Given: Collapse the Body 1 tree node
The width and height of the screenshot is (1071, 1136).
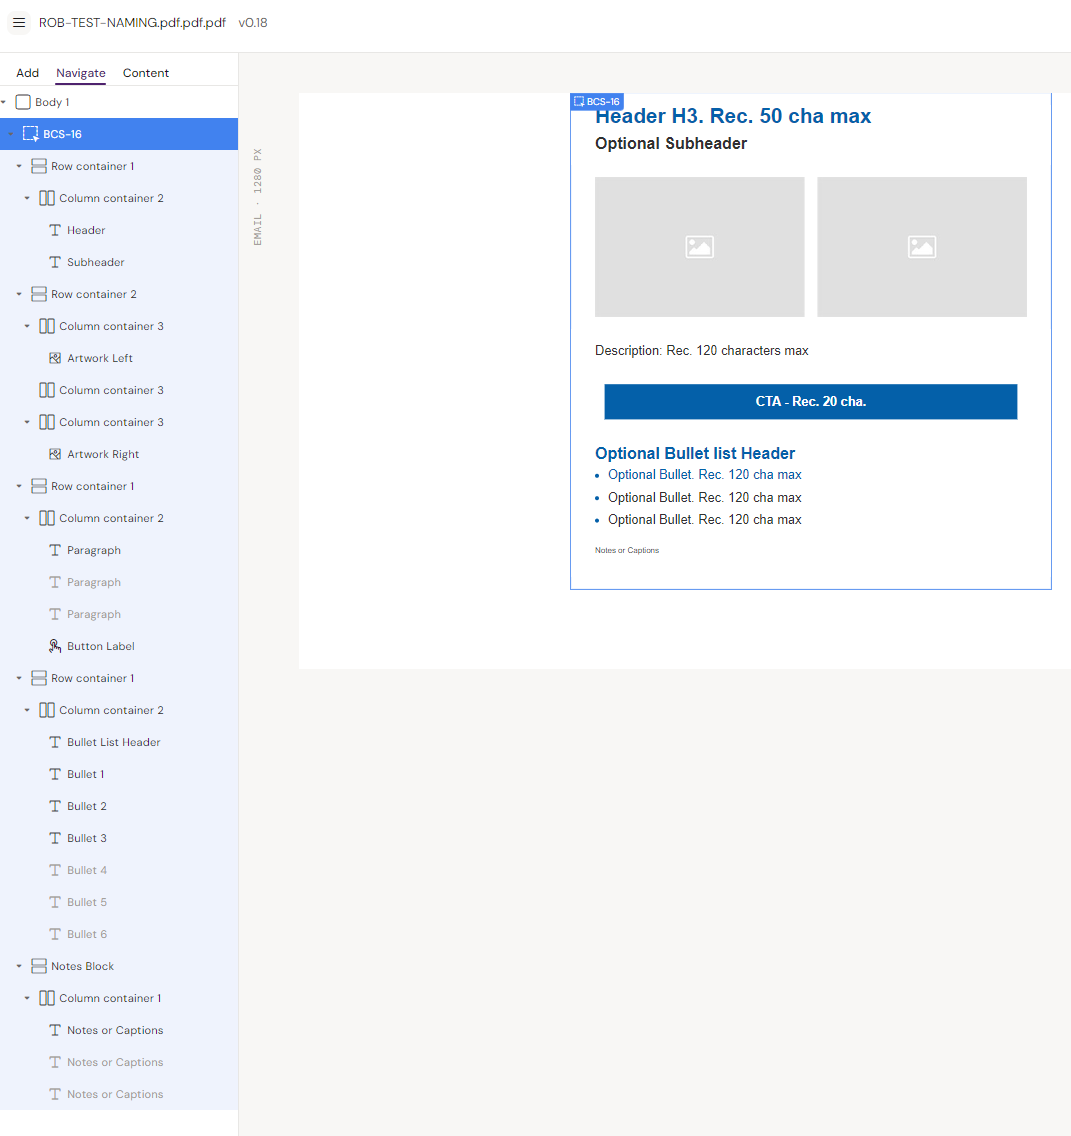Looking at the screenshot, I should (4, 102).
